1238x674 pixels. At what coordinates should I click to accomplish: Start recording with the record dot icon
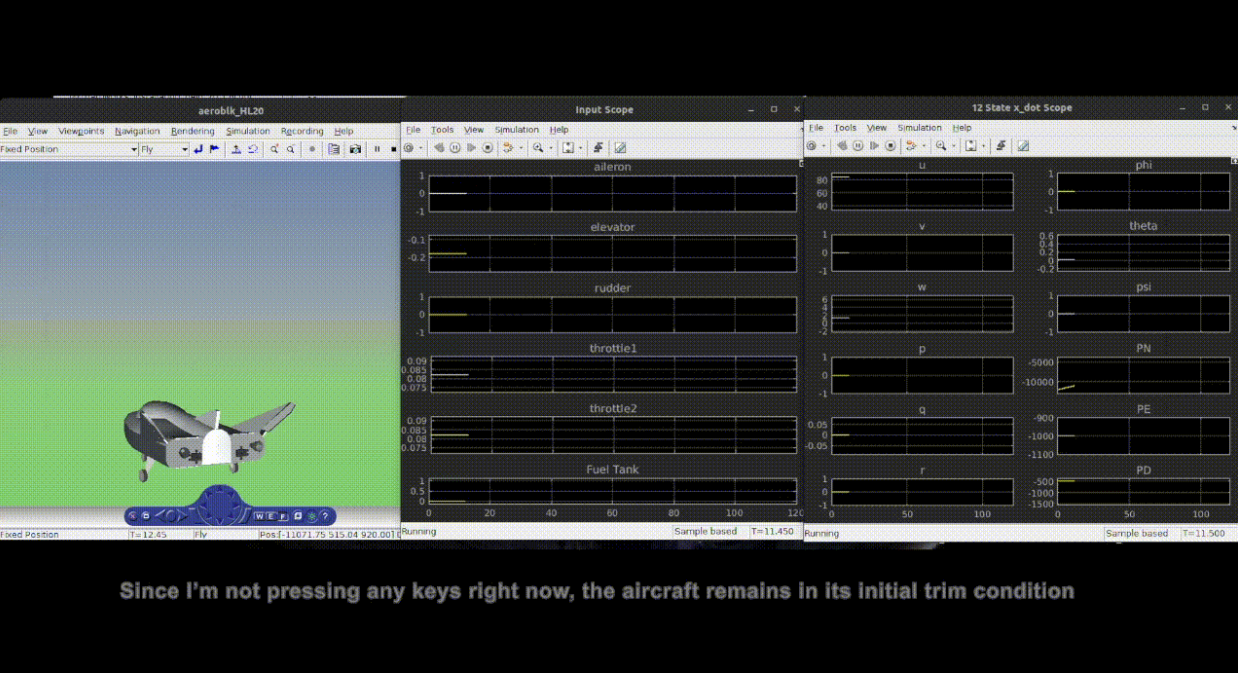[312, 149]
